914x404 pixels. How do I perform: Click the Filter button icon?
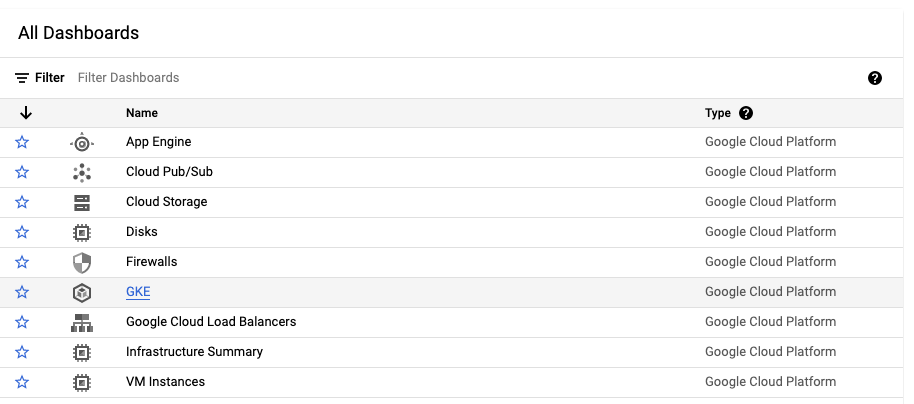point(22,78)
